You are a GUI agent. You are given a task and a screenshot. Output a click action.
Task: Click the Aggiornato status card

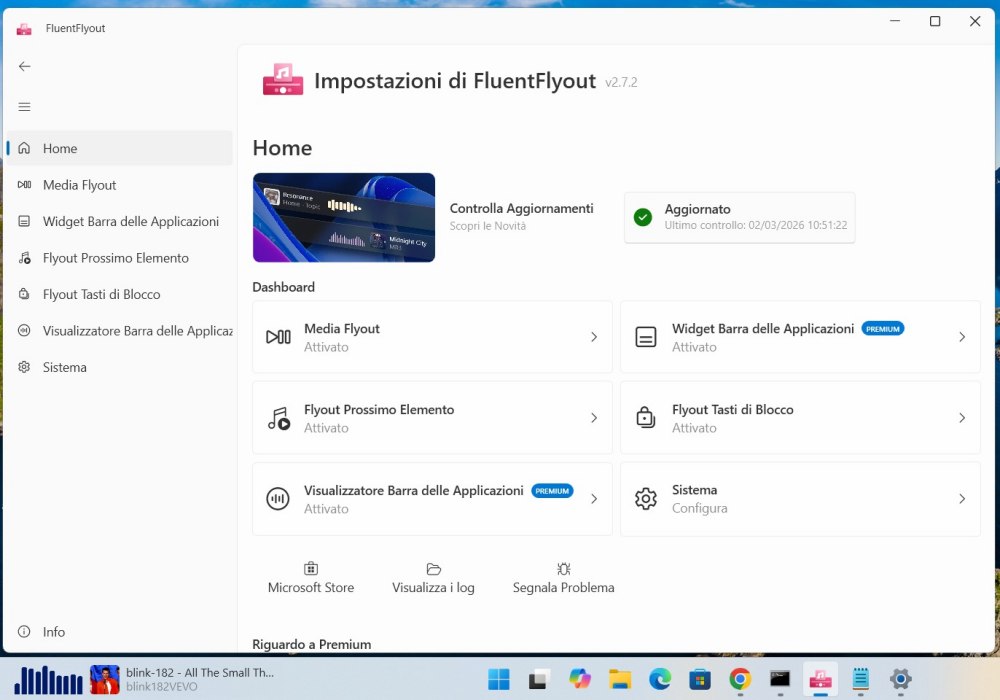[x=739, y=217]
